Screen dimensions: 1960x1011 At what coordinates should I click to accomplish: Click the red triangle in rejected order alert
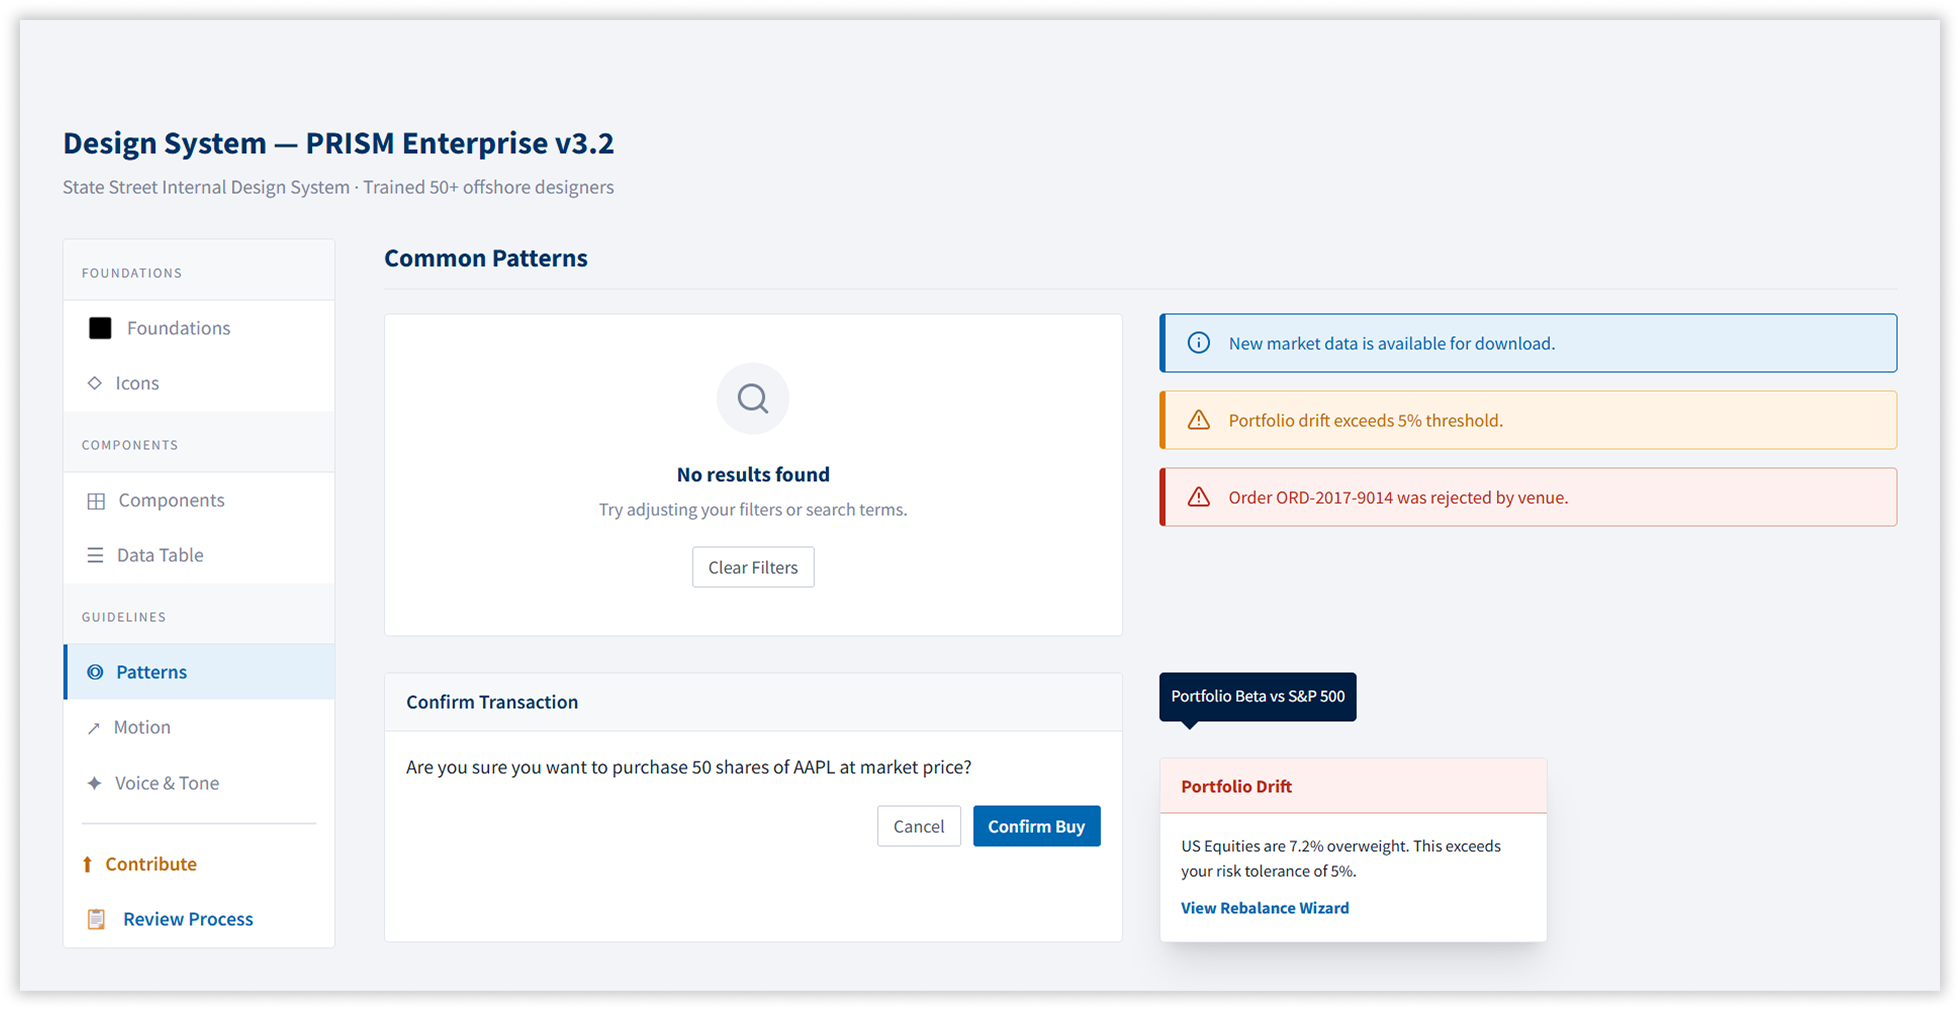1198,497
